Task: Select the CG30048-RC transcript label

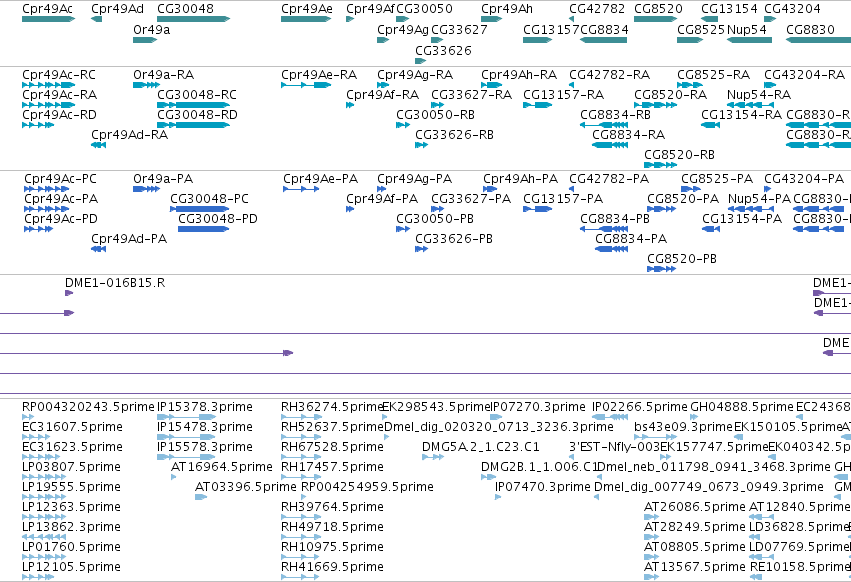Action: click(x=197, y=94)
